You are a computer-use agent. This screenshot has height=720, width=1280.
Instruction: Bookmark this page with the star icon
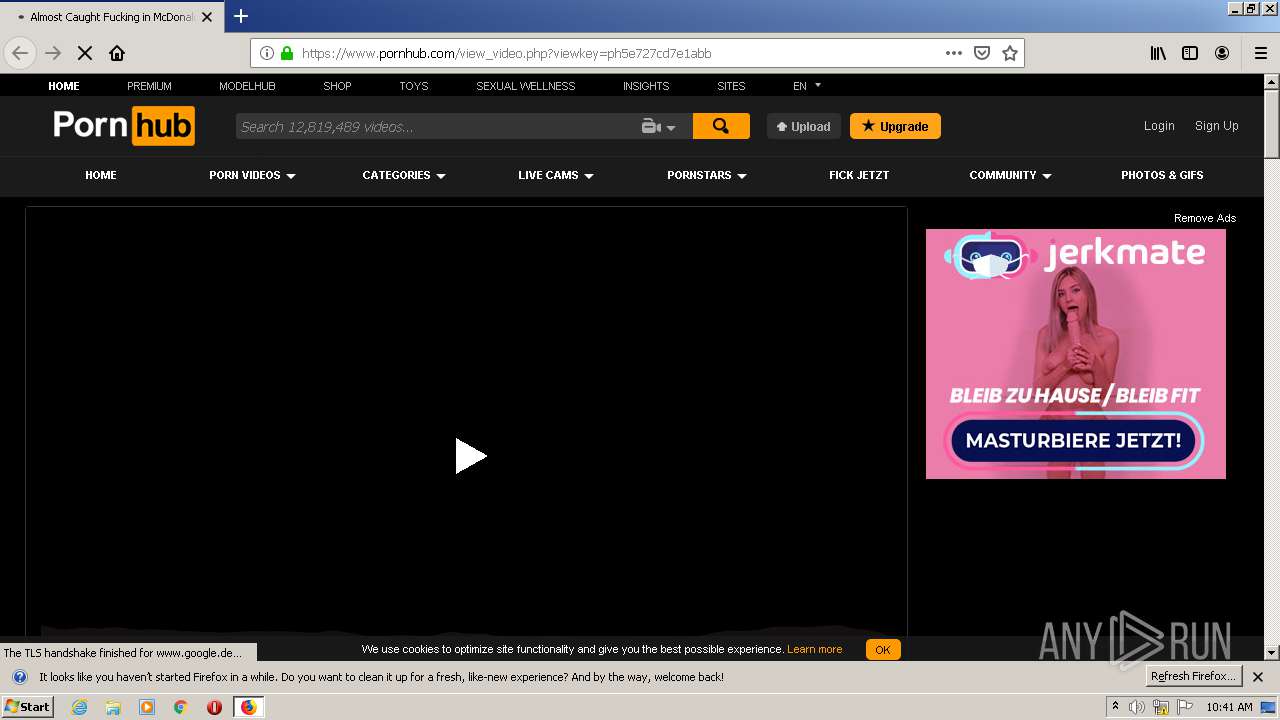pos(1010,53)
